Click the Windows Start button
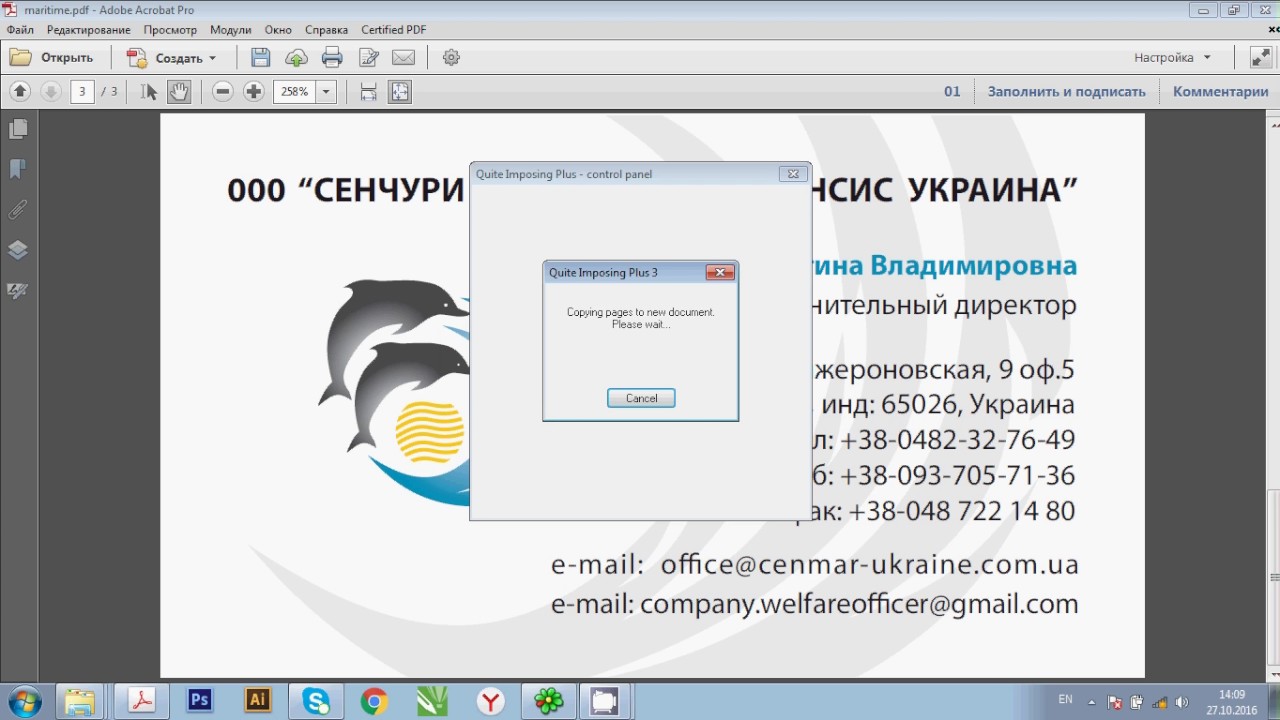Viewport: 1280px width, 720px height. coord(23,701)
